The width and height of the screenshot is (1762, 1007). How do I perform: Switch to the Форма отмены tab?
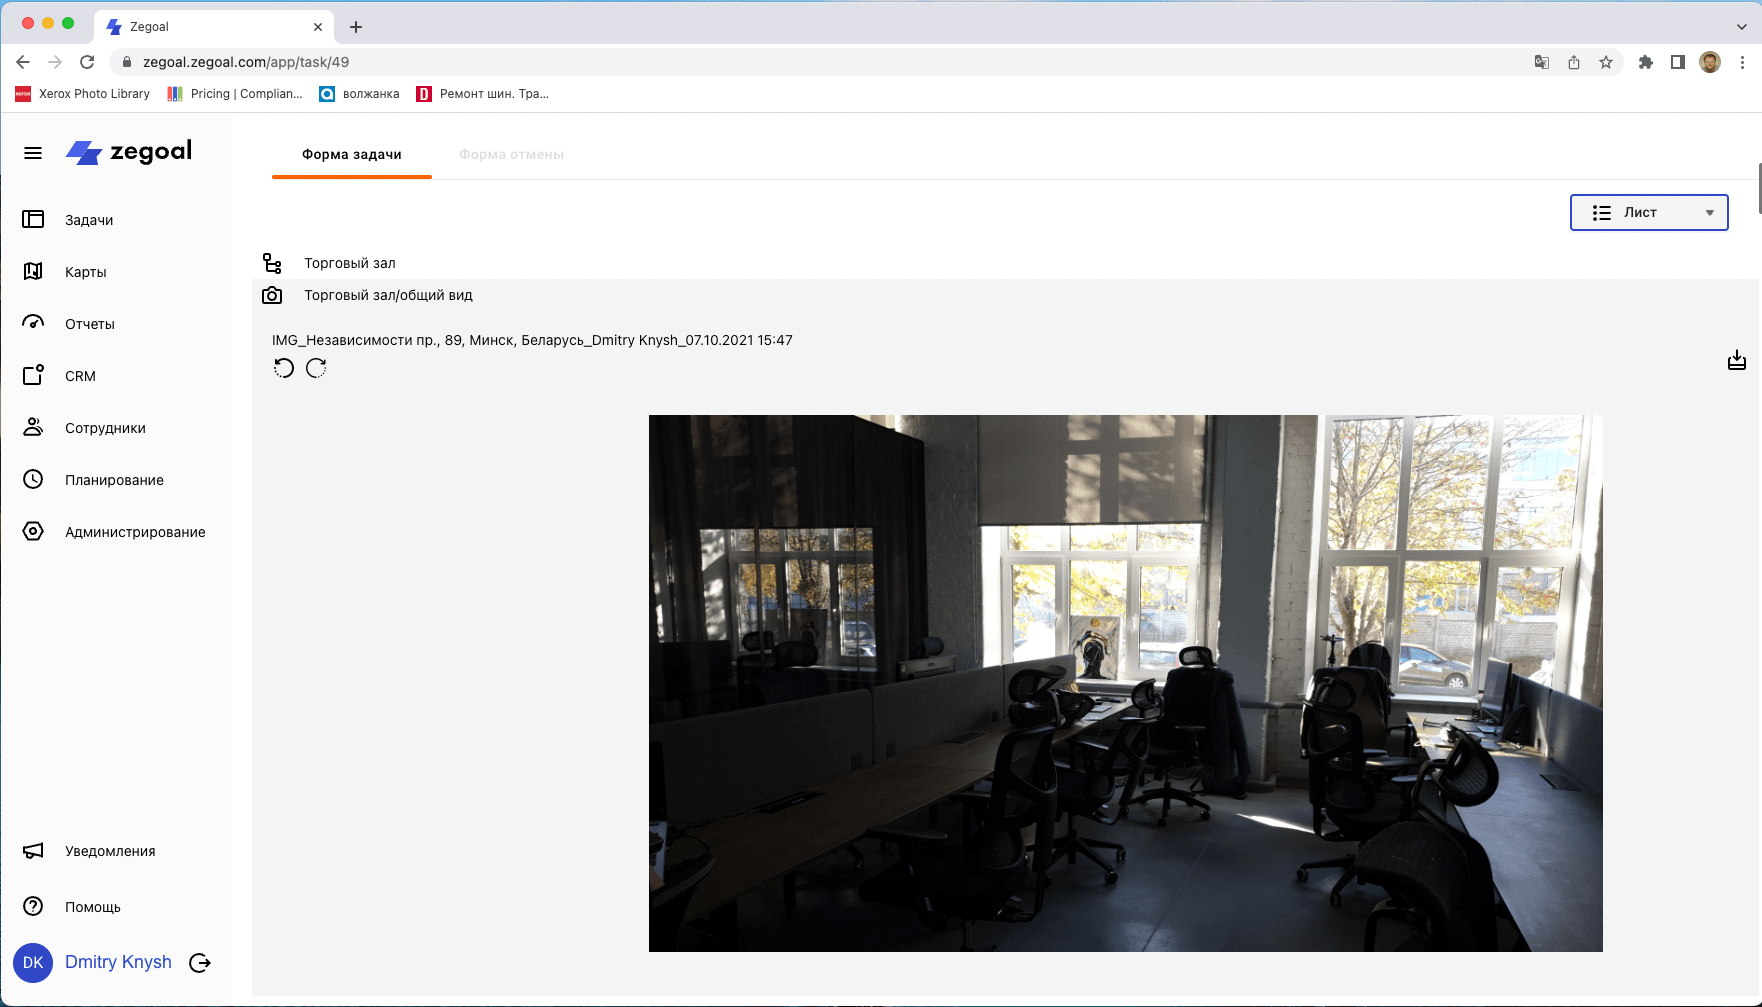(511, 155)
